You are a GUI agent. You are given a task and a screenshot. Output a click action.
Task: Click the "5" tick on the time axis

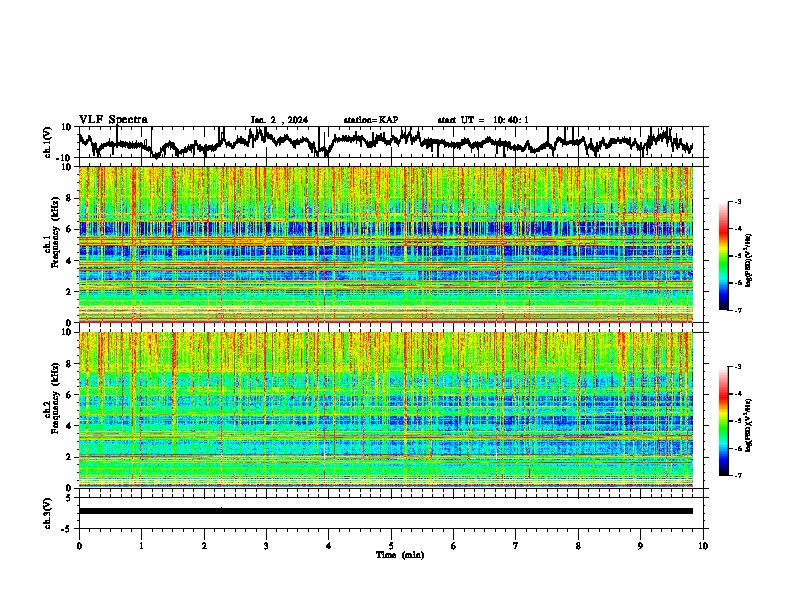[391, 546]
